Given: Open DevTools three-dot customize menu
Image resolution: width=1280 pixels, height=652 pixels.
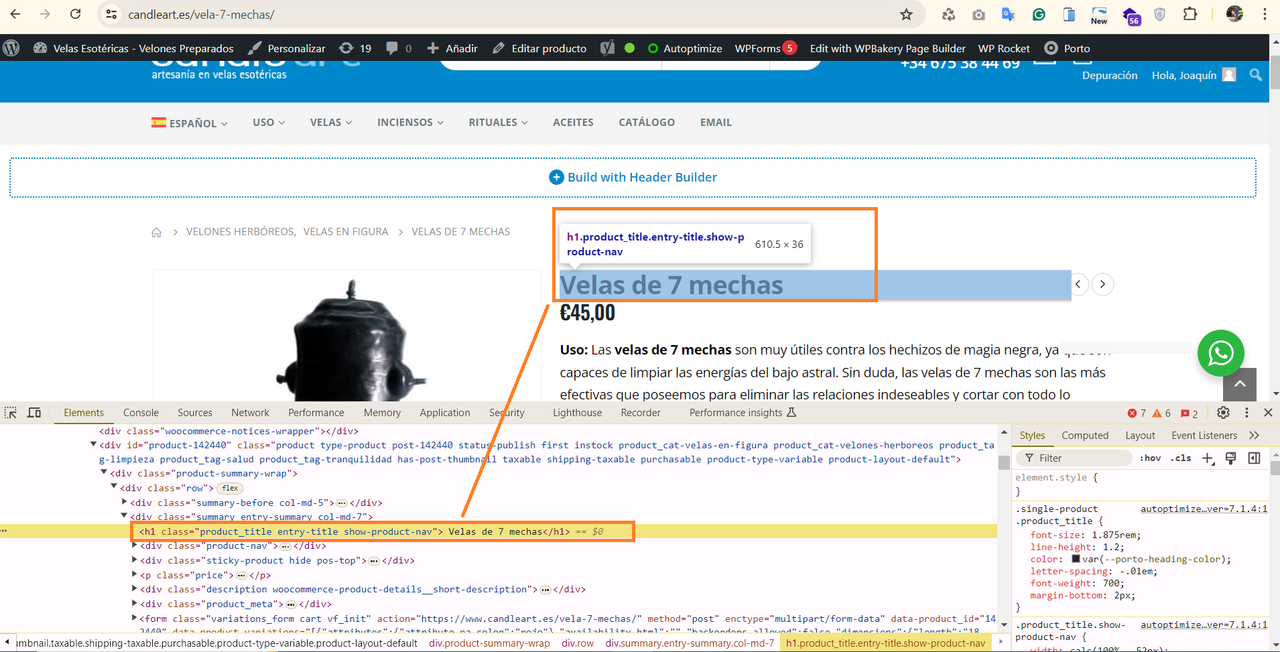Looking at the screenshot, I should (1246, 412).
